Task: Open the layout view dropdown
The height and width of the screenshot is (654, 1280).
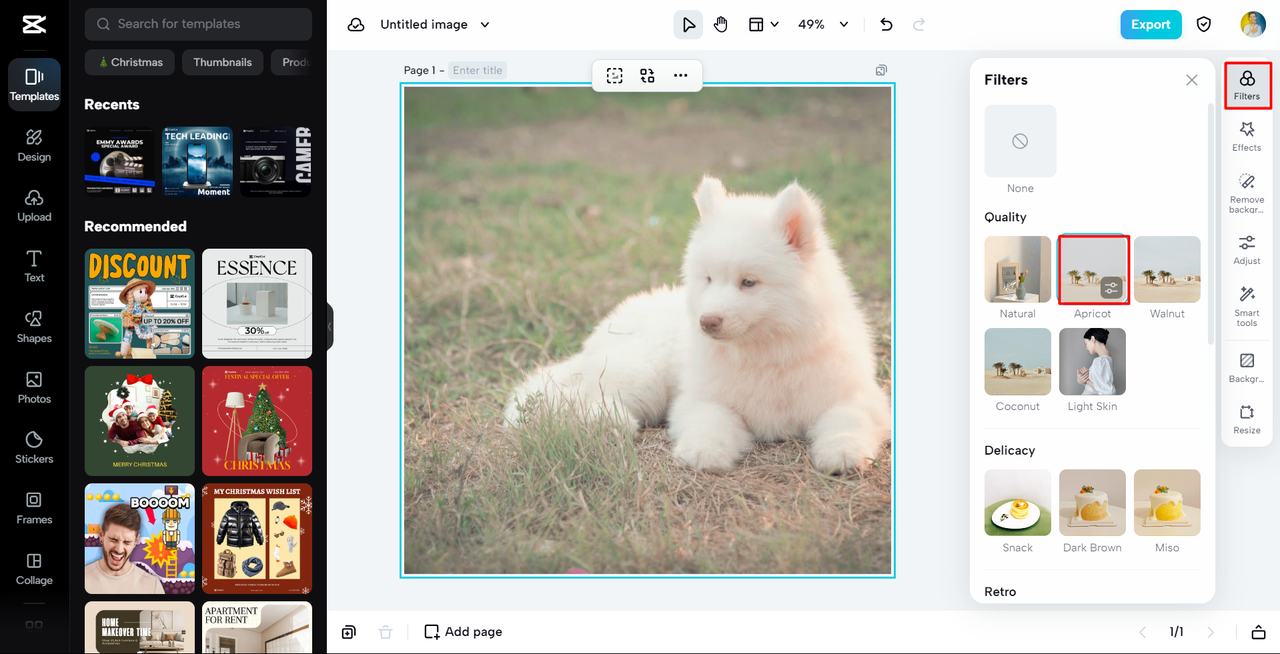Action: pos(764,25)
